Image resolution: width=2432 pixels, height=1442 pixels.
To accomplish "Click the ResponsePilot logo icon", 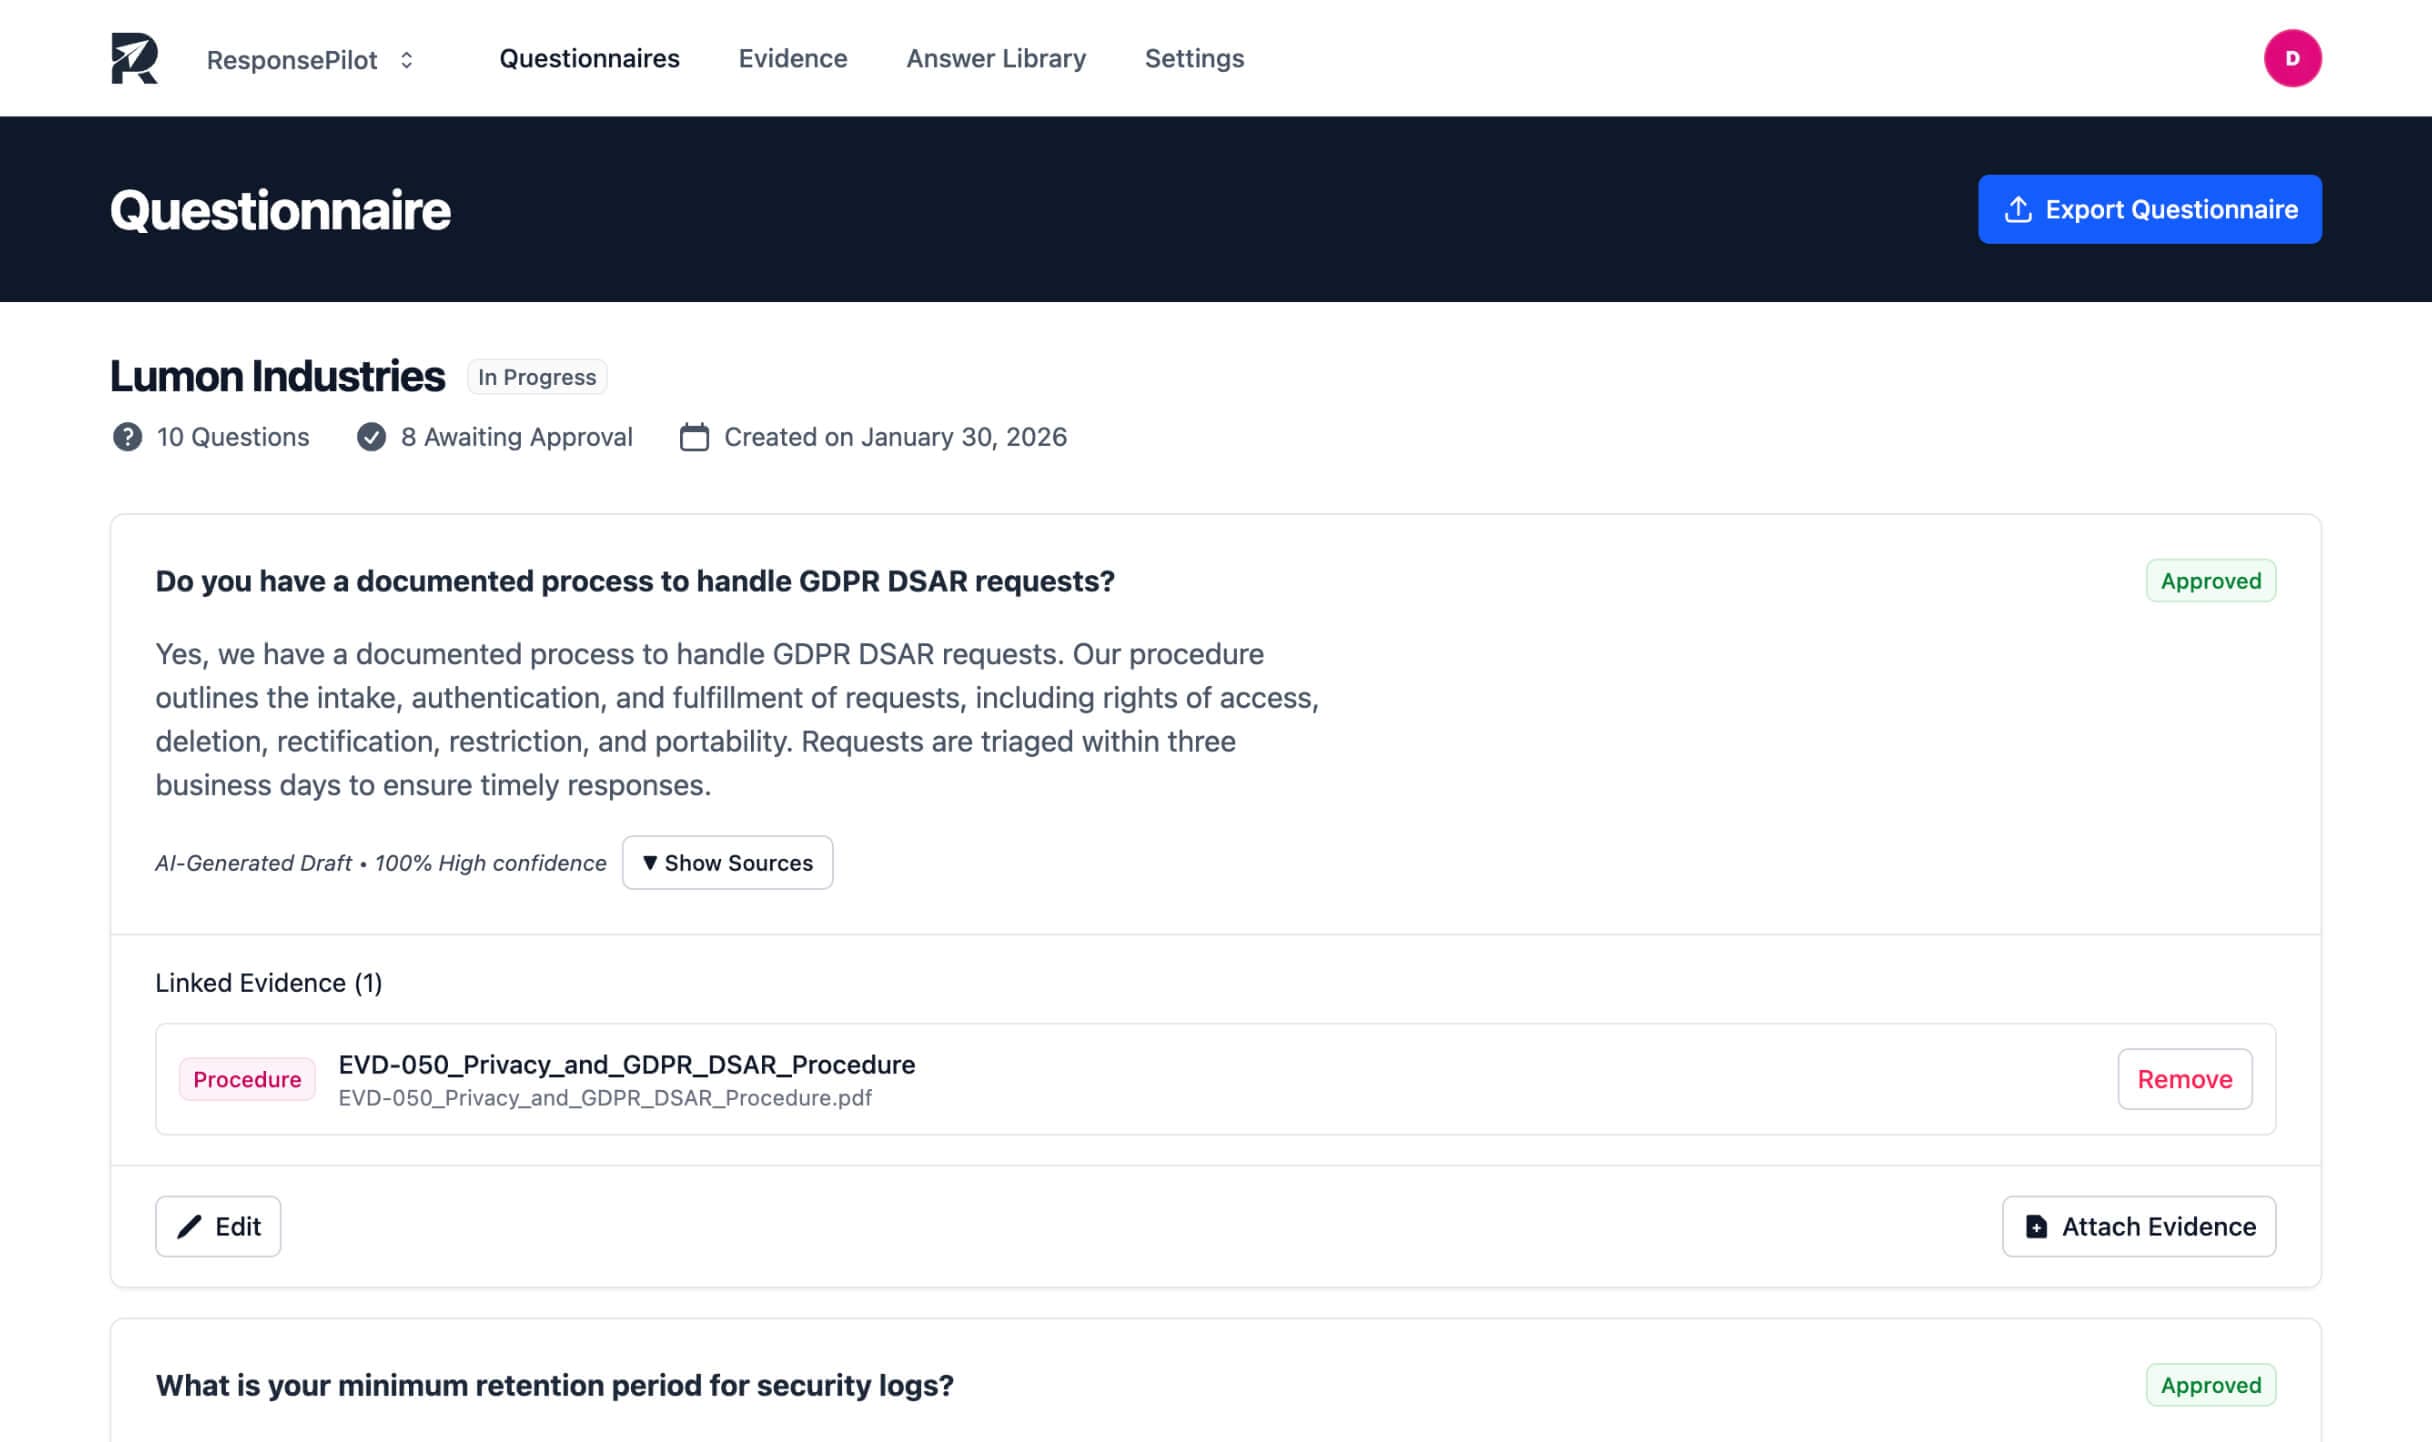I will (x=134, y=59).
